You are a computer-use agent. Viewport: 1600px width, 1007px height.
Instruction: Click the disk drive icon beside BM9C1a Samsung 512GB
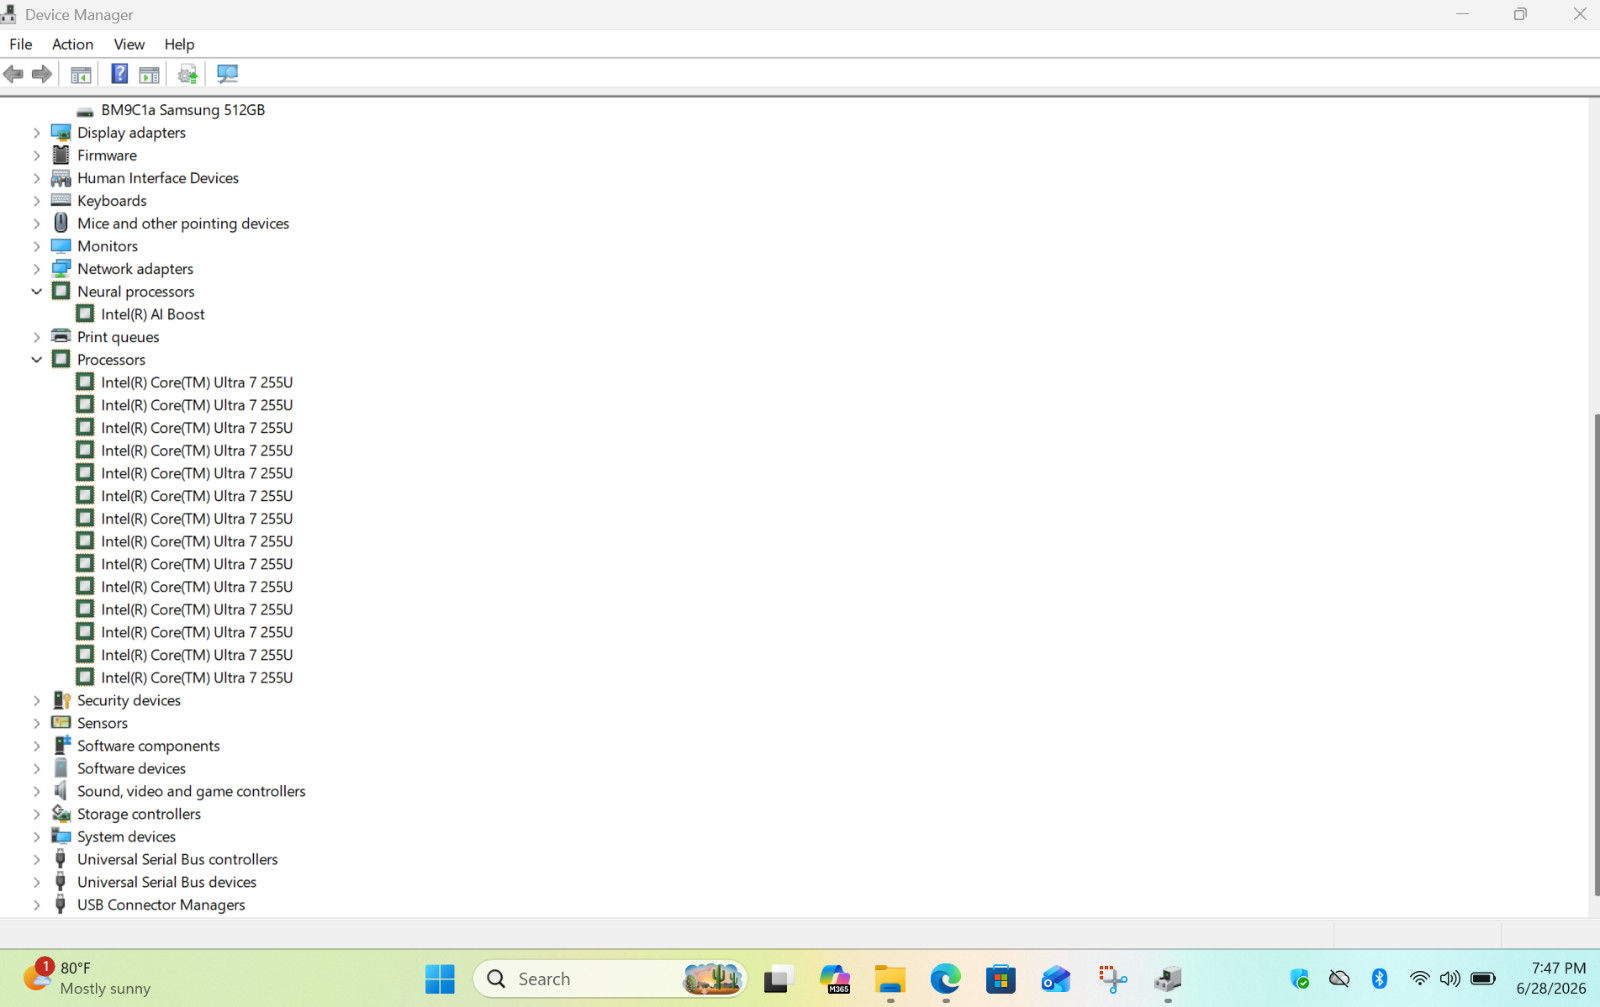click(x=85, y=111)
